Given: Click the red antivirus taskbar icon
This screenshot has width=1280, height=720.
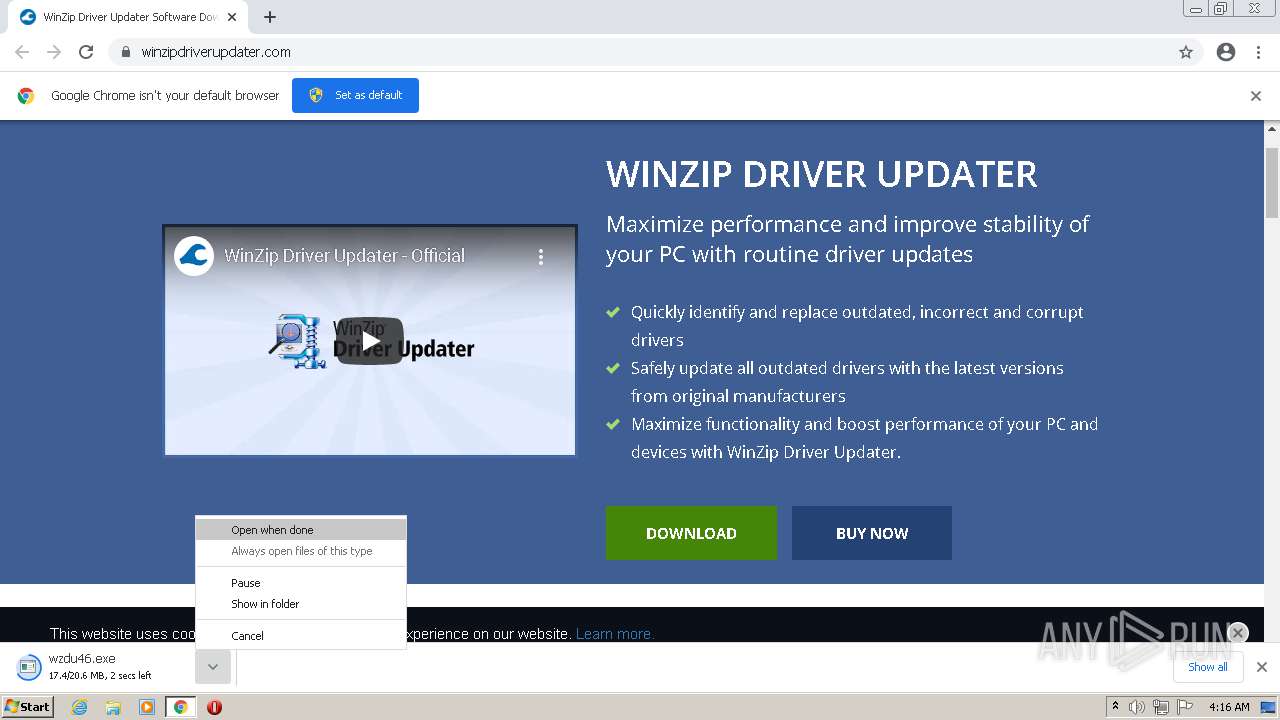Looking at the screenshot, I should 214,707.
